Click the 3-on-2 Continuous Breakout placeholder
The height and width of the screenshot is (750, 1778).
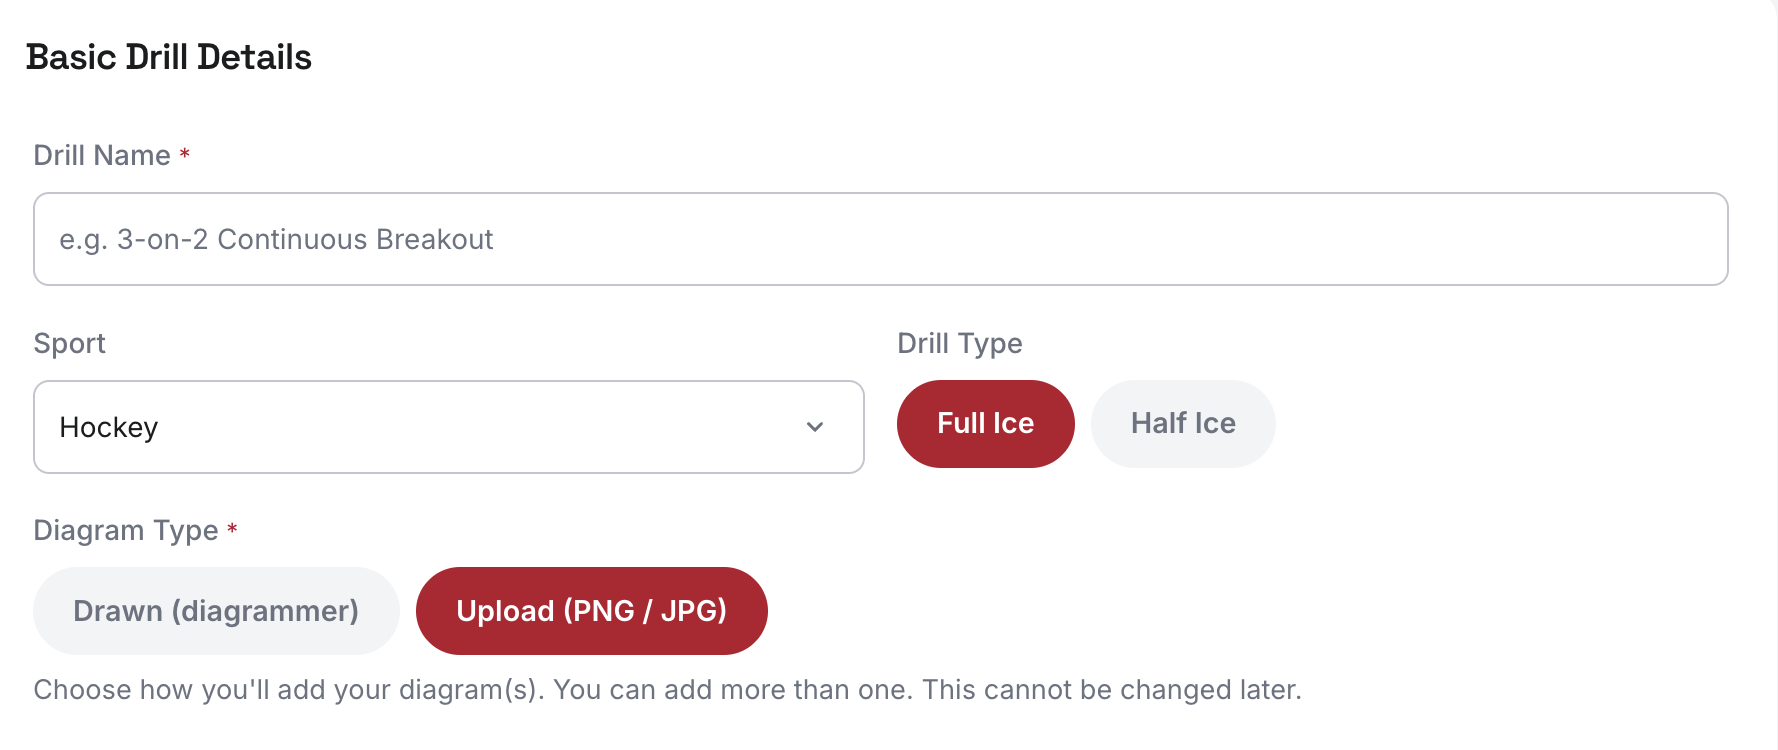point(276,239)
